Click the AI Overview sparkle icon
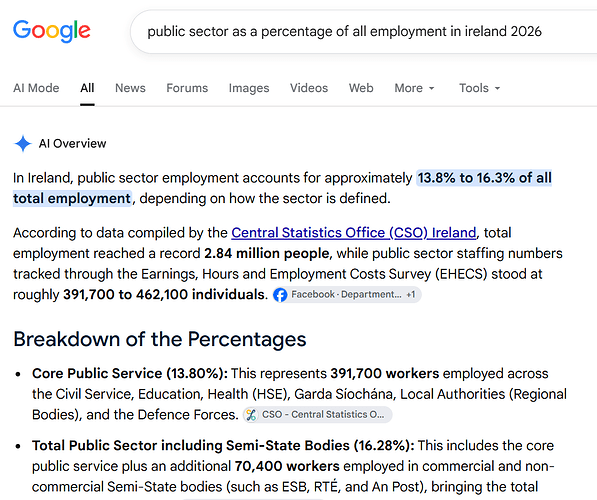 (23, 144)
